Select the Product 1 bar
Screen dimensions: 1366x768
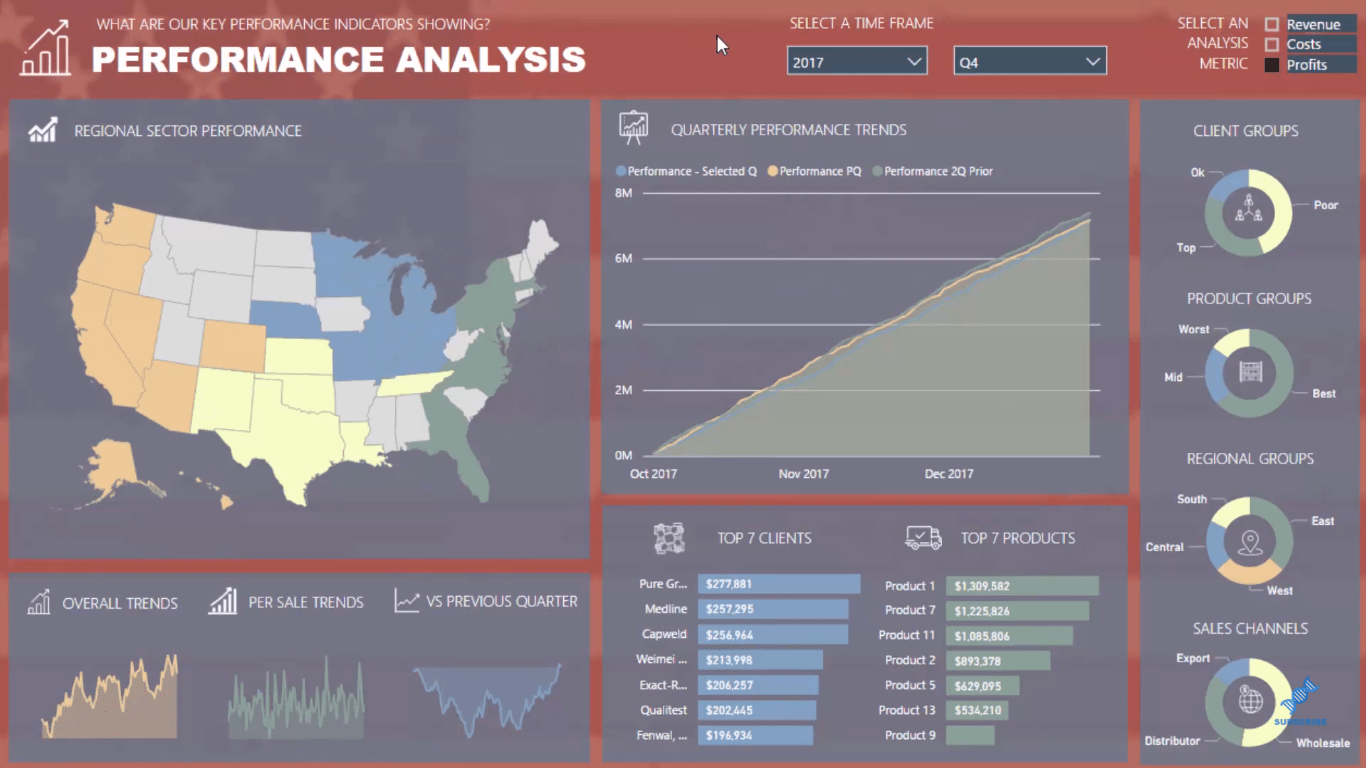[1022, 586]
